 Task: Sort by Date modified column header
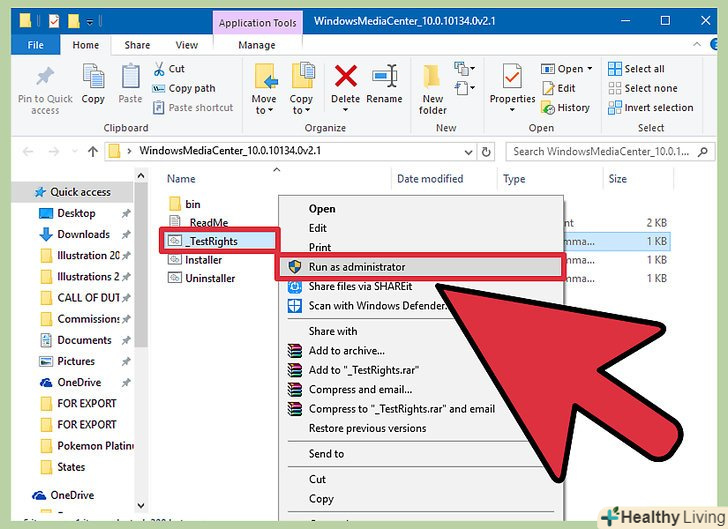(x=430, y=179)
